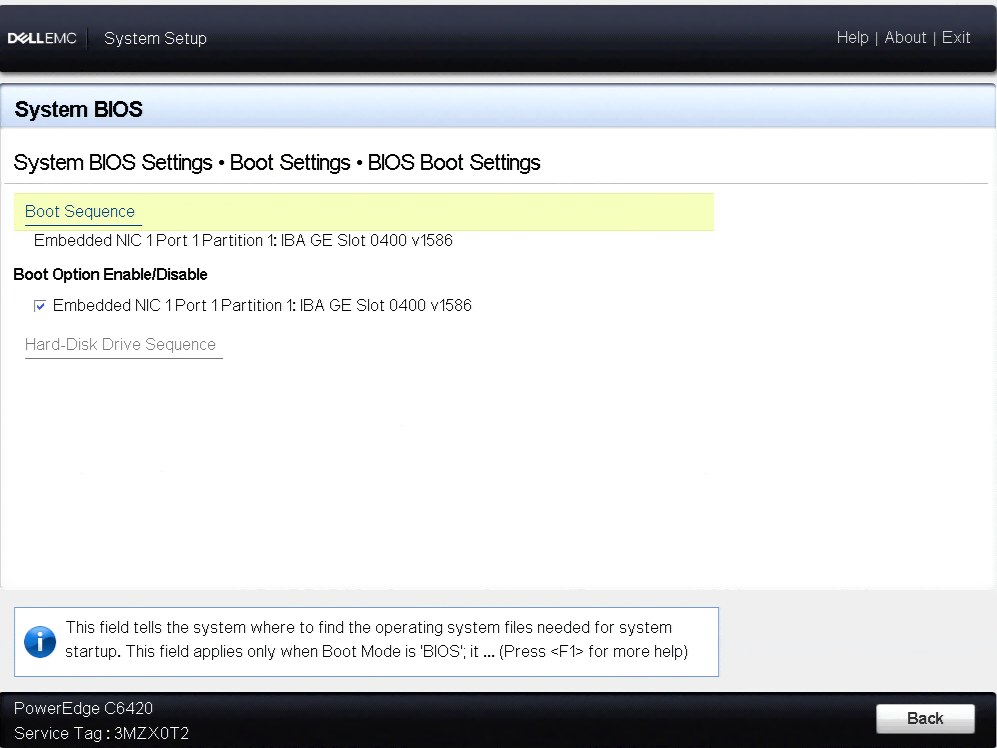Screen dimensions: 997x748
Task: Click the System Setup title
Action: point(155,38)
